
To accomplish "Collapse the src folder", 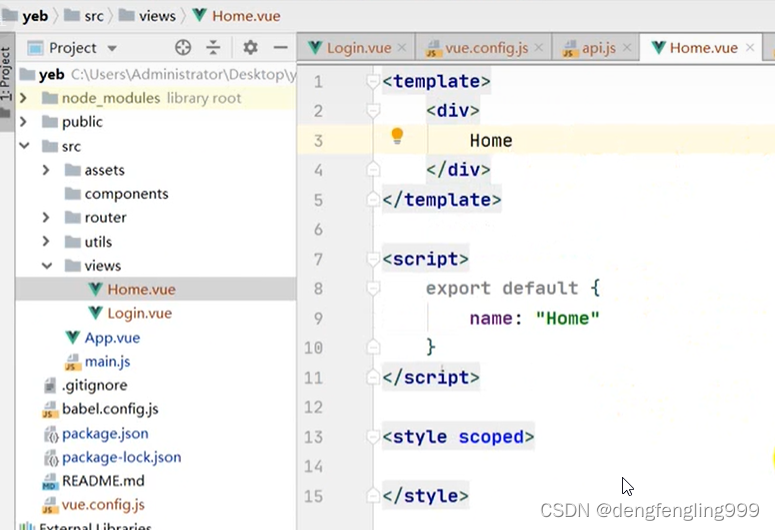I will pyautogui.click(x=24, y=146).
